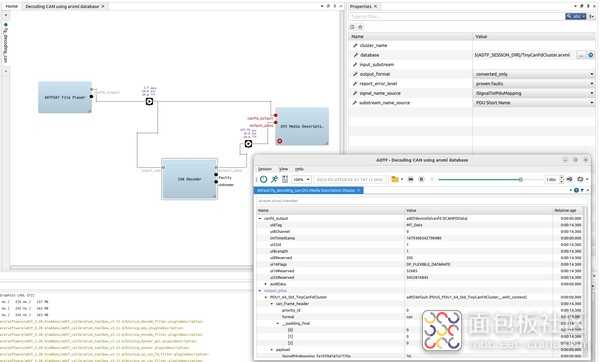Image resolution: width=600 pixels, height=362 pixels.
Task: Click the Value column header in the display table
Action: point(478,210)
